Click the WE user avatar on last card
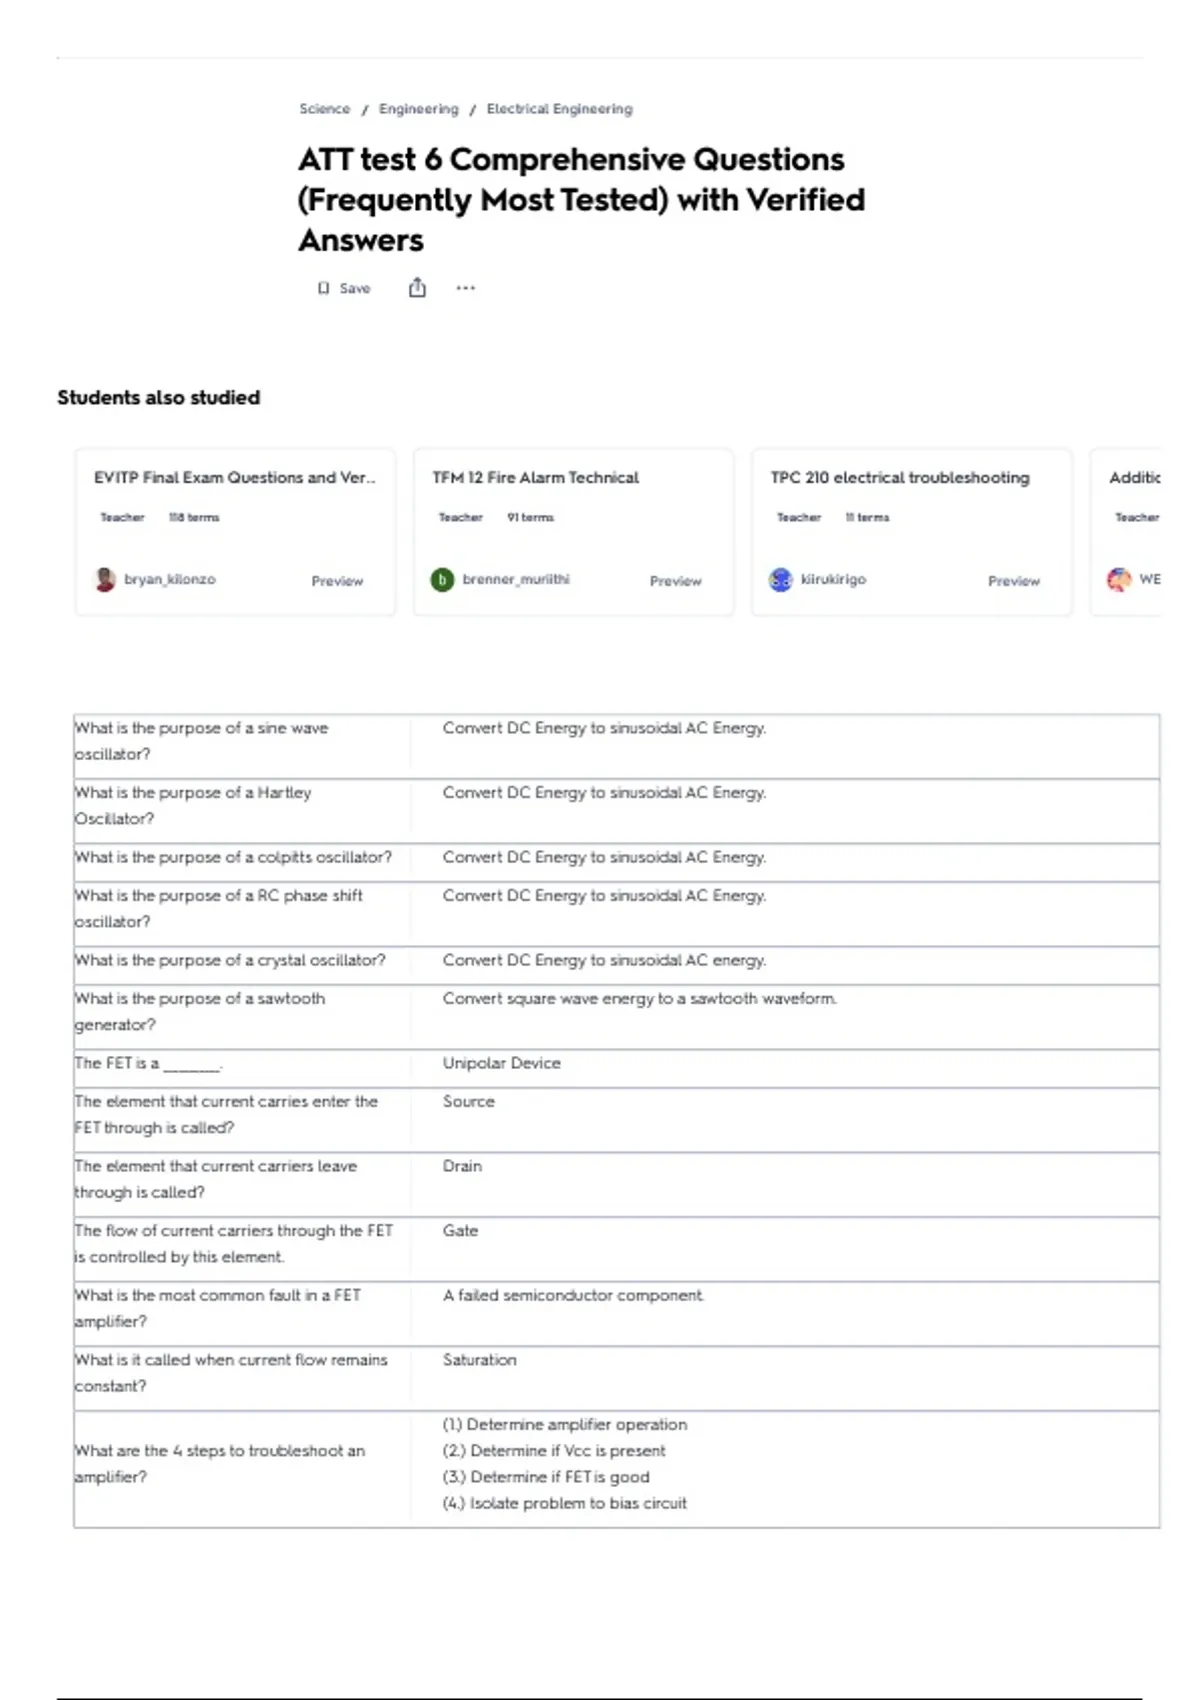Image resolution: width=1200 pixels, height=1700 pixels. coord(1119,579)
